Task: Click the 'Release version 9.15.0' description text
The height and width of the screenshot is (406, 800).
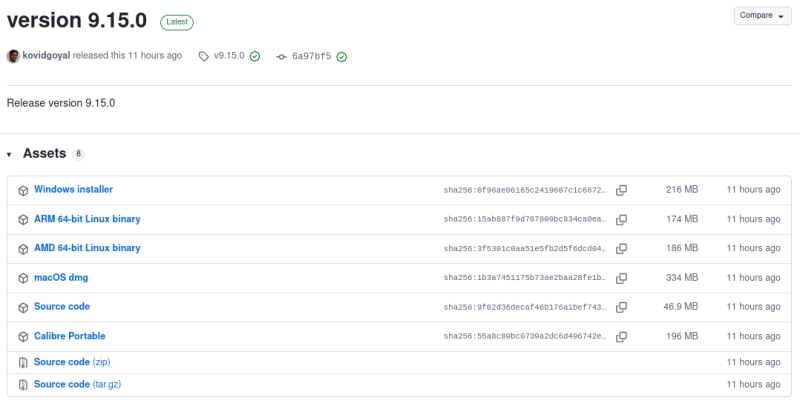Action: coord(61,103)
